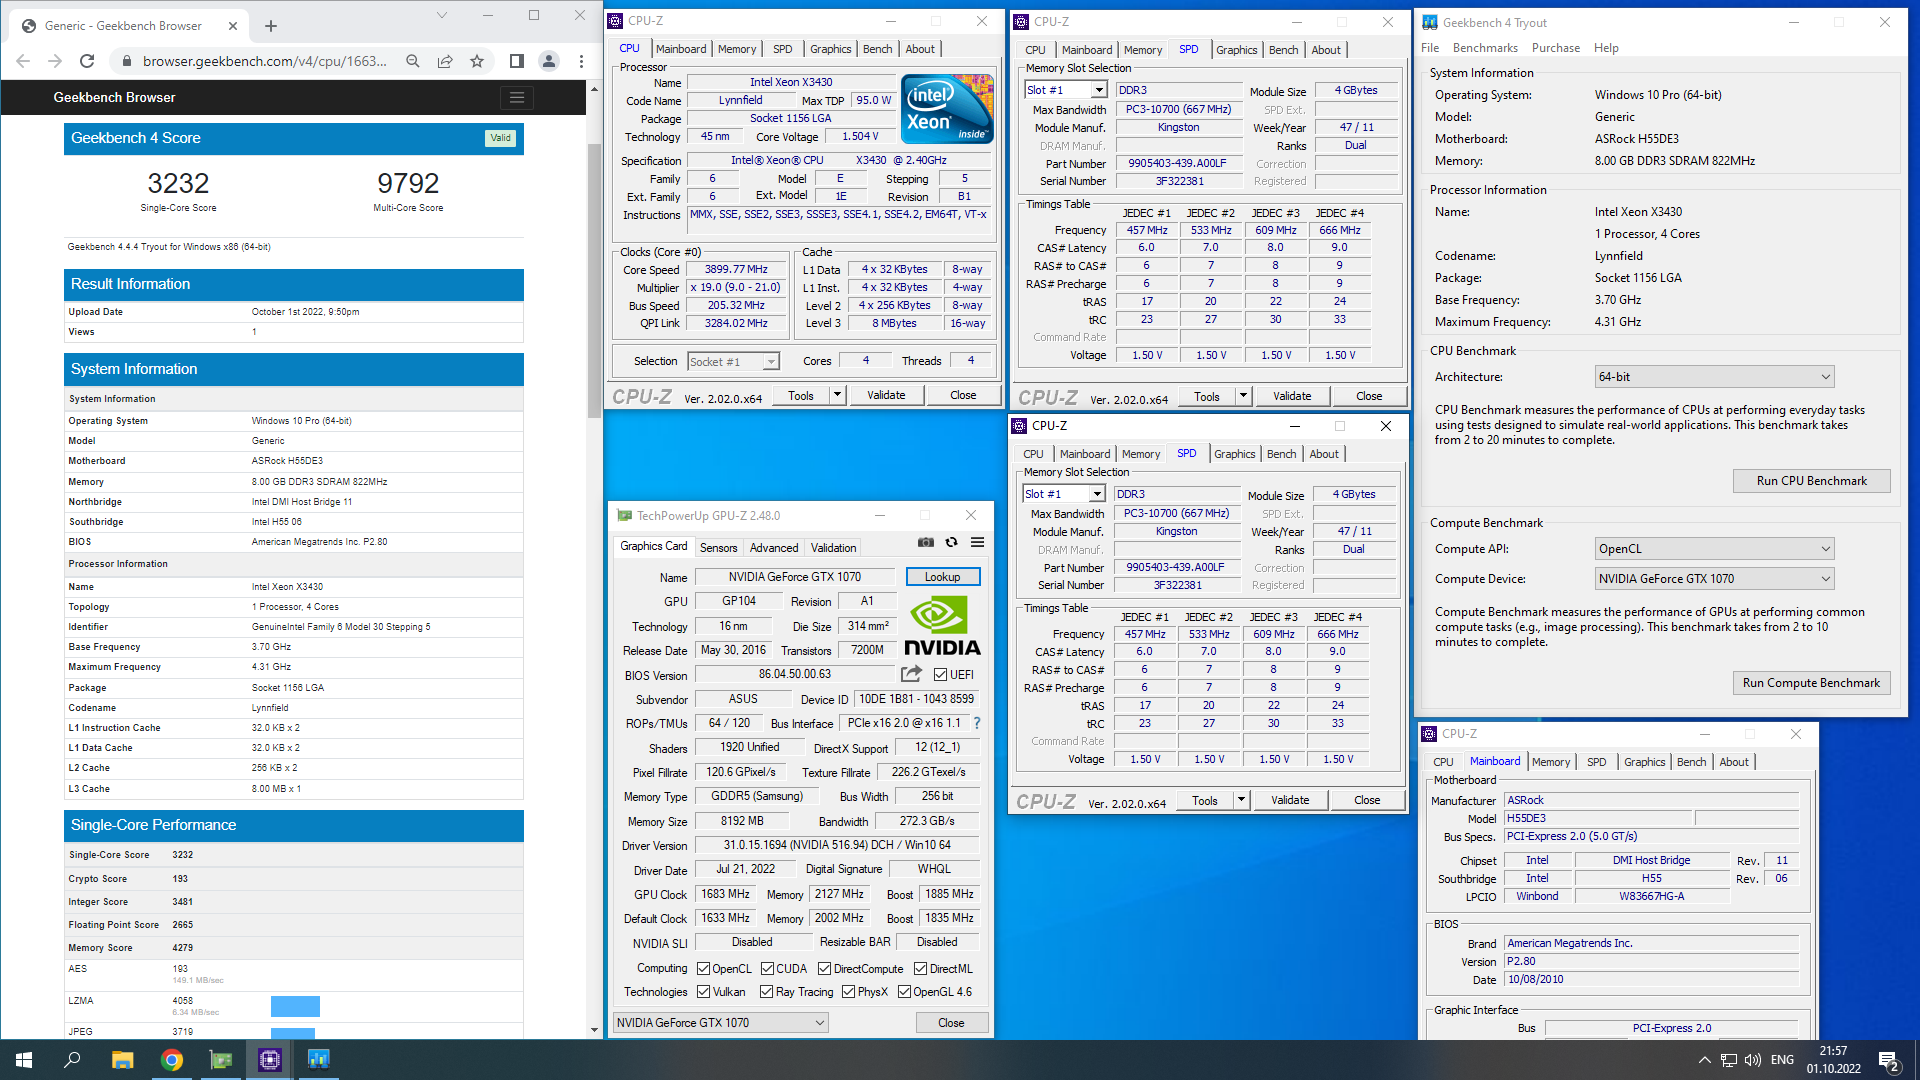The image size is (1920, 1080).
Task: Click Validate in the lower SPD window
Action: [1290, 800]
